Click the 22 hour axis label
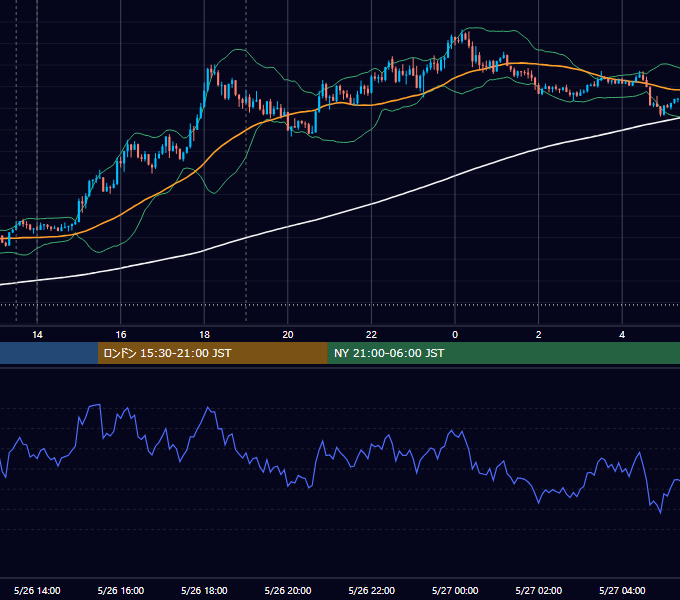The image size is (680, 600). coord(371,335)
